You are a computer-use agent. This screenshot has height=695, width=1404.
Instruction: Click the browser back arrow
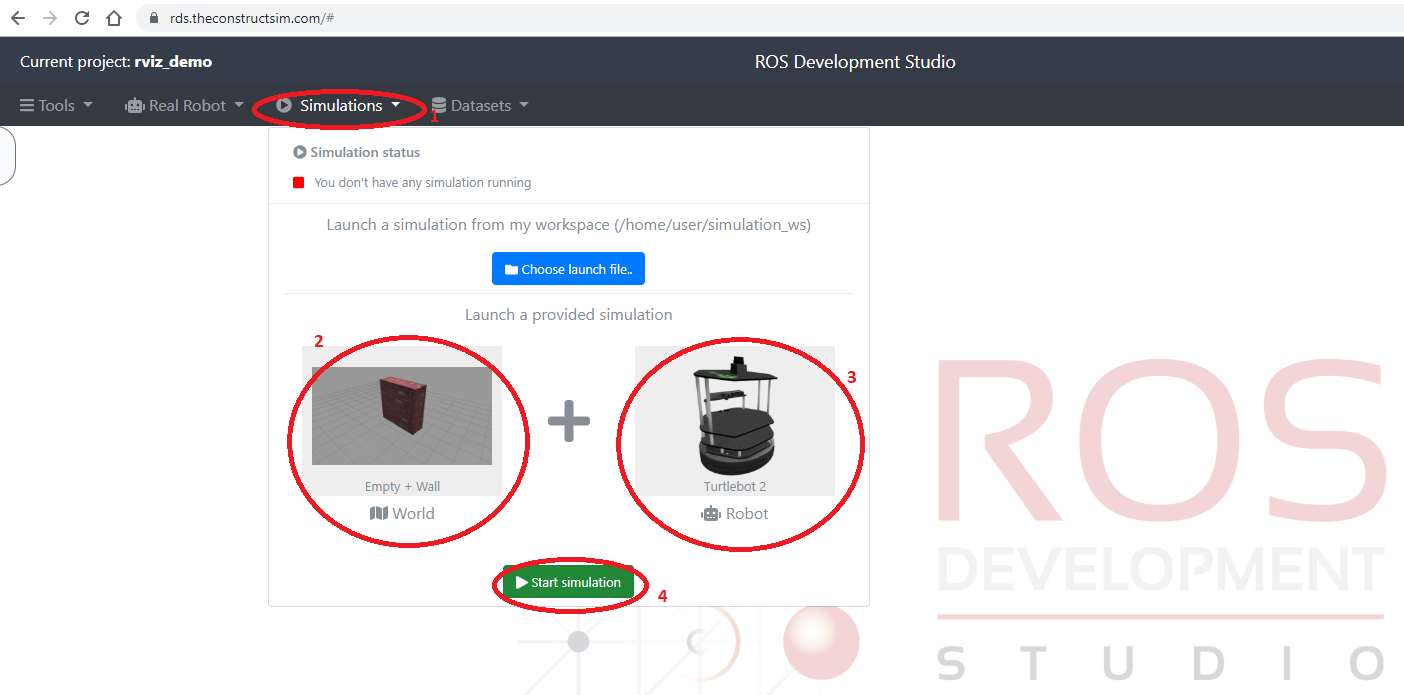[18, 18]
